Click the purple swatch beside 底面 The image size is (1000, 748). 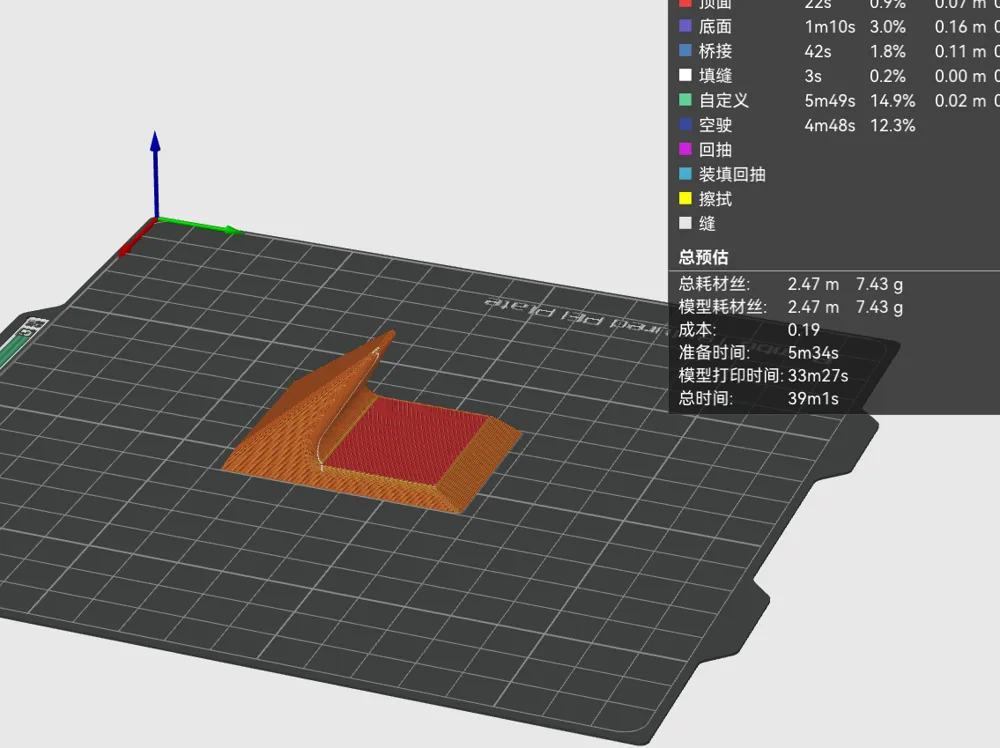(685, 26)
